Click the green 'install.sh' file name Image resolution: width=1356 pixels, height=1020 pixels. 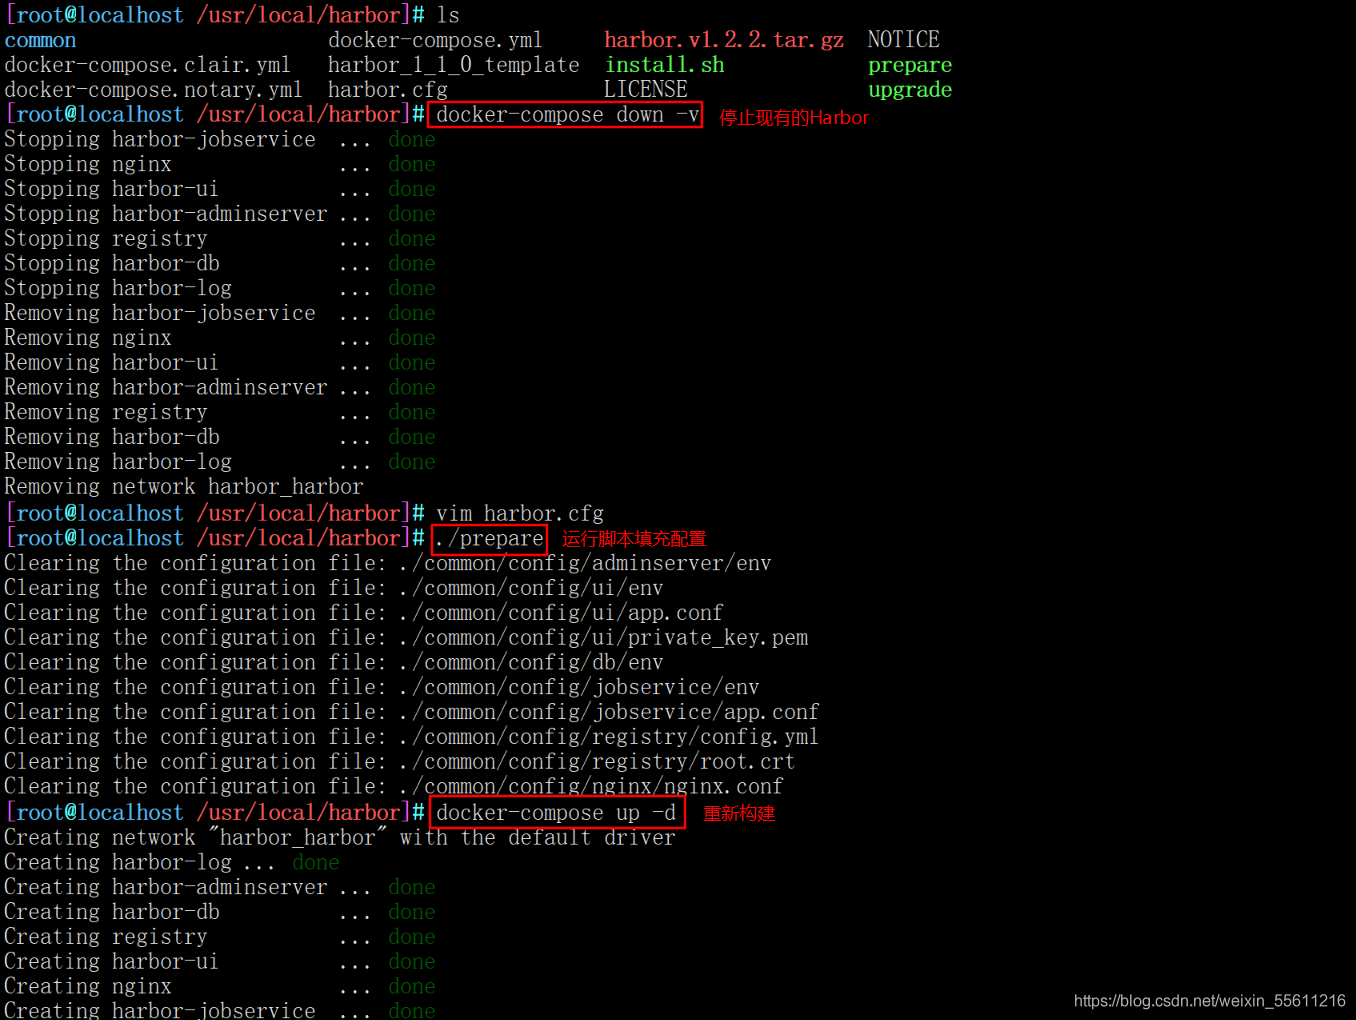[665, 65]
